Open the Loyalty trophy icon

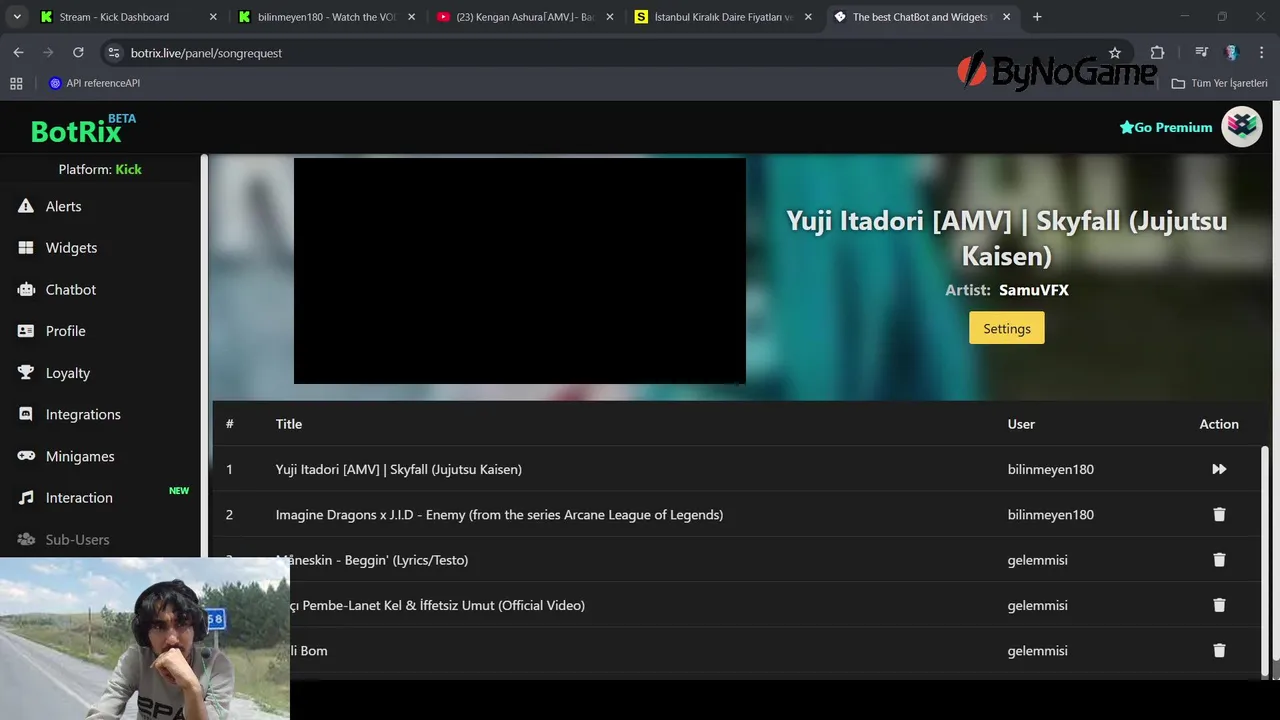pos(26,373)
